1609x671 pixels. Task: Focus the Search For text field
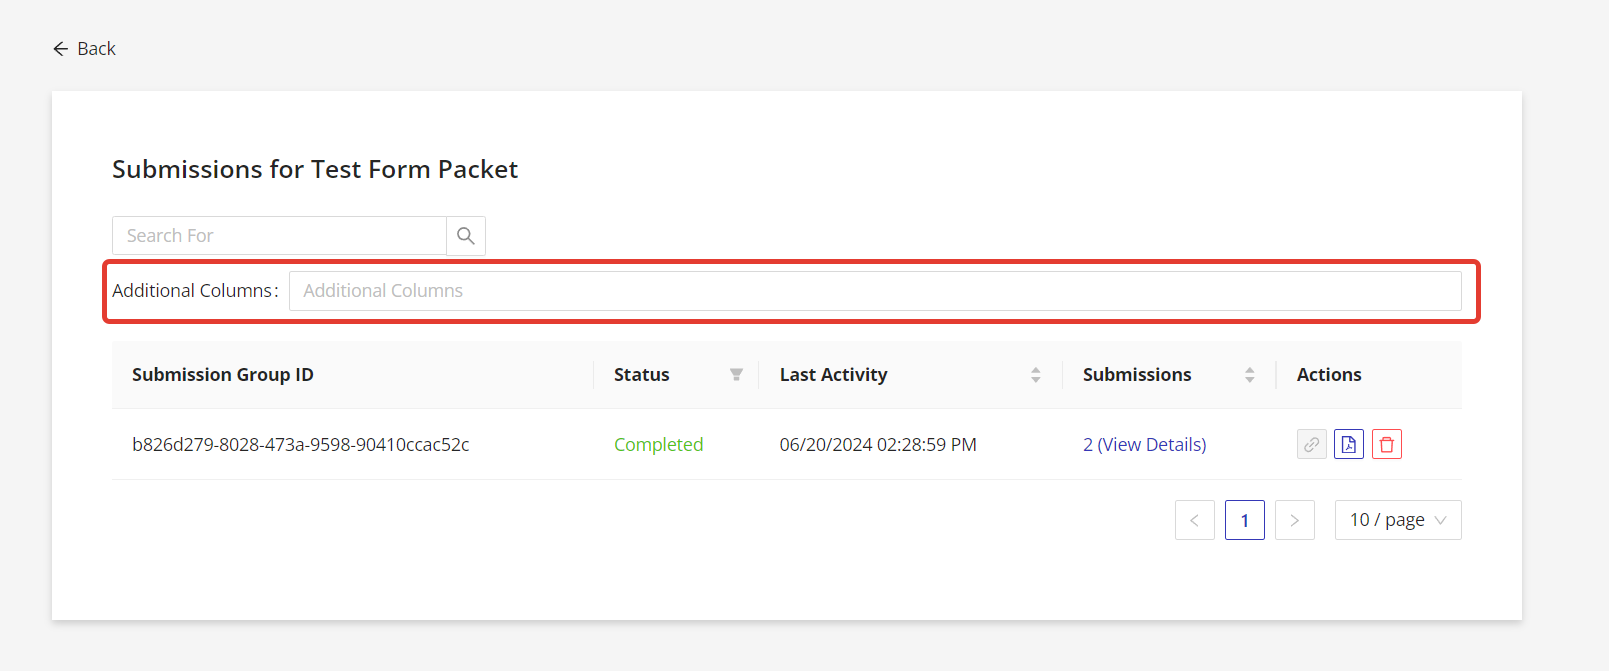tap(279, 236)
